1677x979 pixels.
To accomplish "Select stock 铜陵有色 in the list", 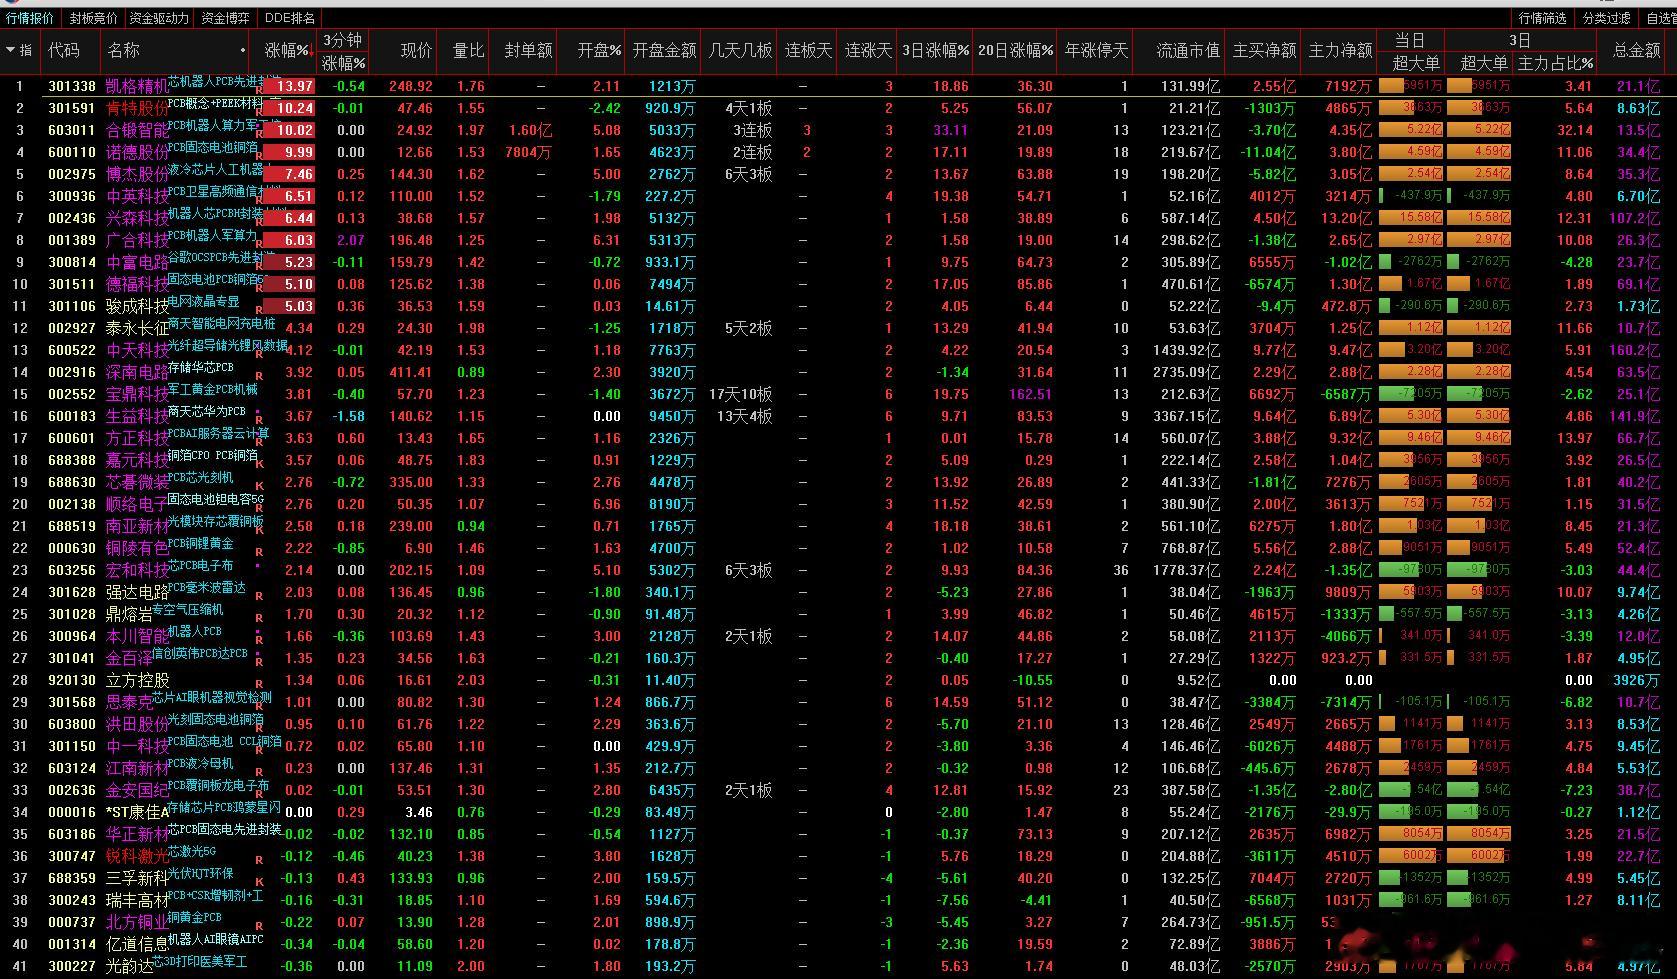I will [x=137, y=549].
